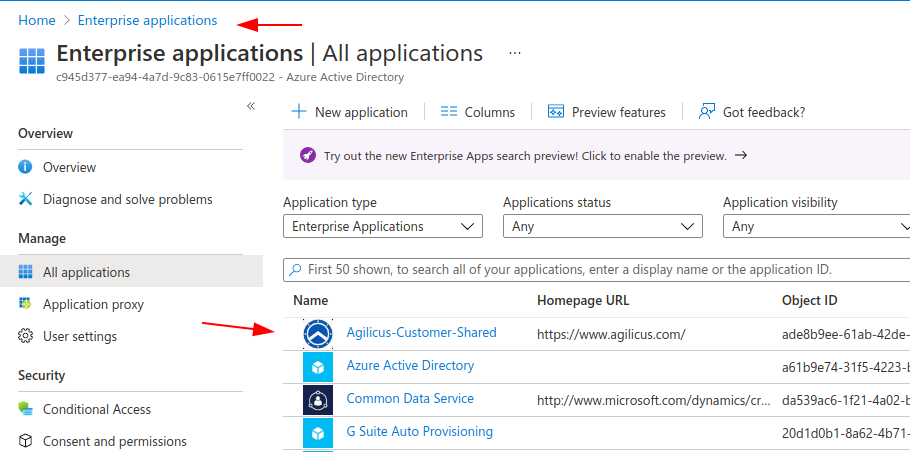The height and width of the screenshot is (452, 910).
Task: Click the Preview features icon
Action: tap(556, 111)
